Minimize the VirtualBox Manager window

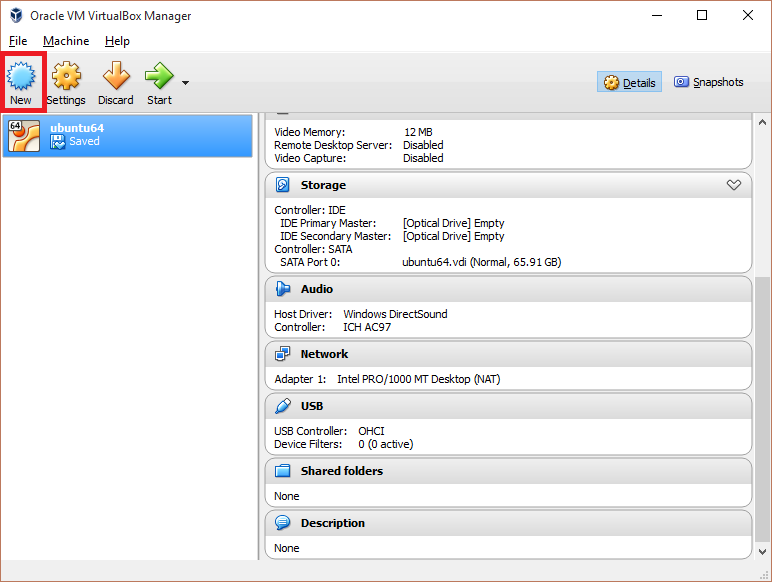point(657,15)
